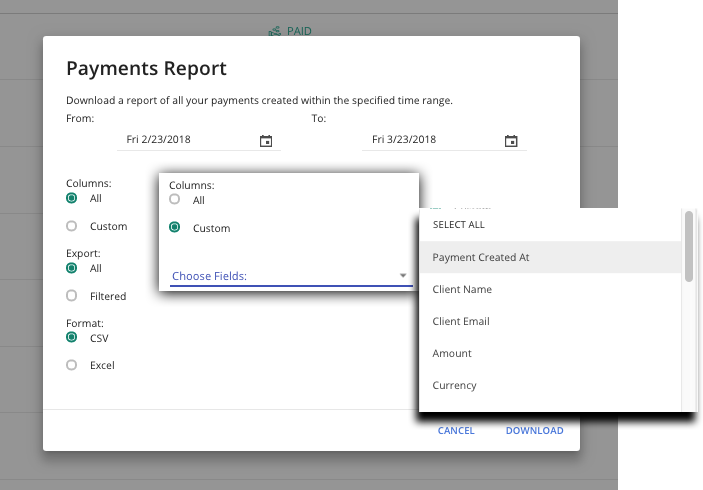Pick Currency field

(550, 385)
